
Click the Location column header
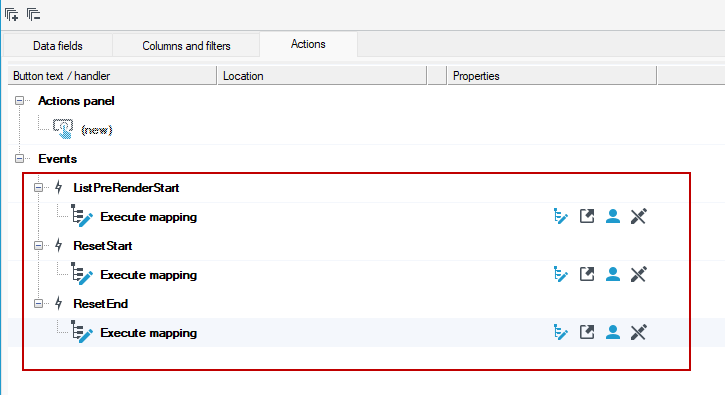[x=322, y=76]
